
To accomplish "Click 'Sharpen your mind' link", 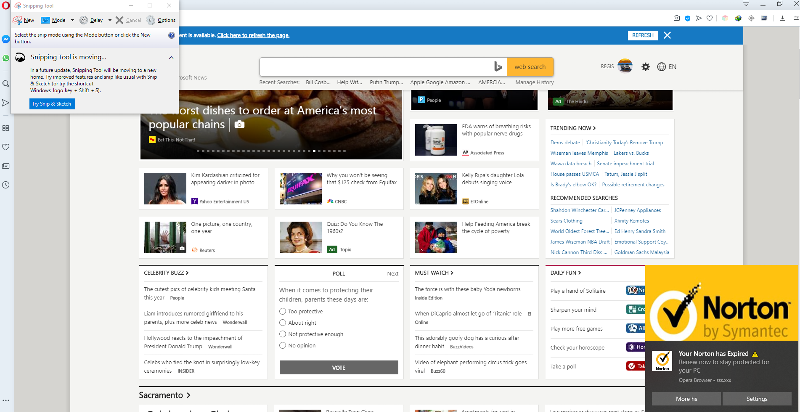I will coord(573,310).
